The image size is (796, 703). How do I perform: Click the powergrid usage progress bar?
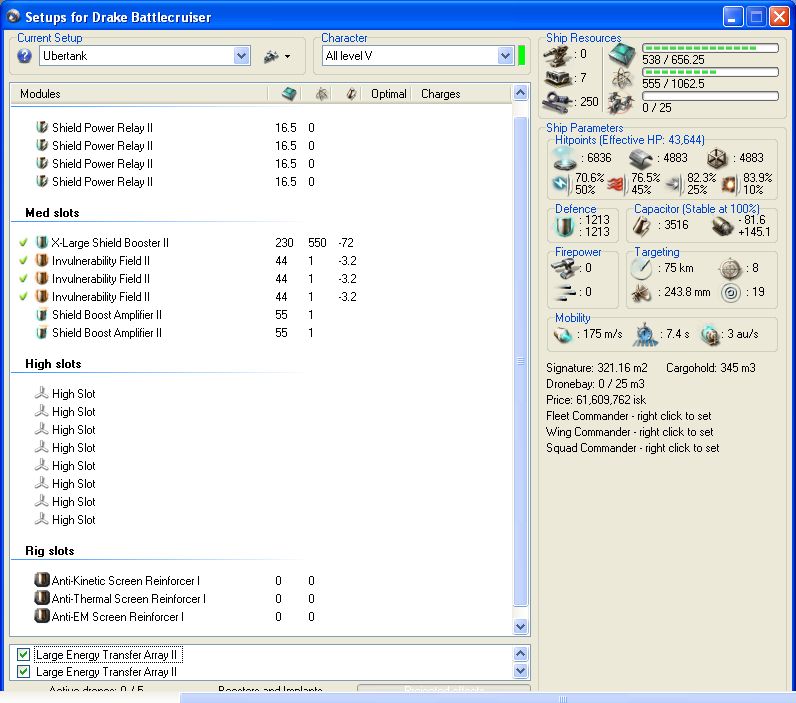(x=710, y=72)
